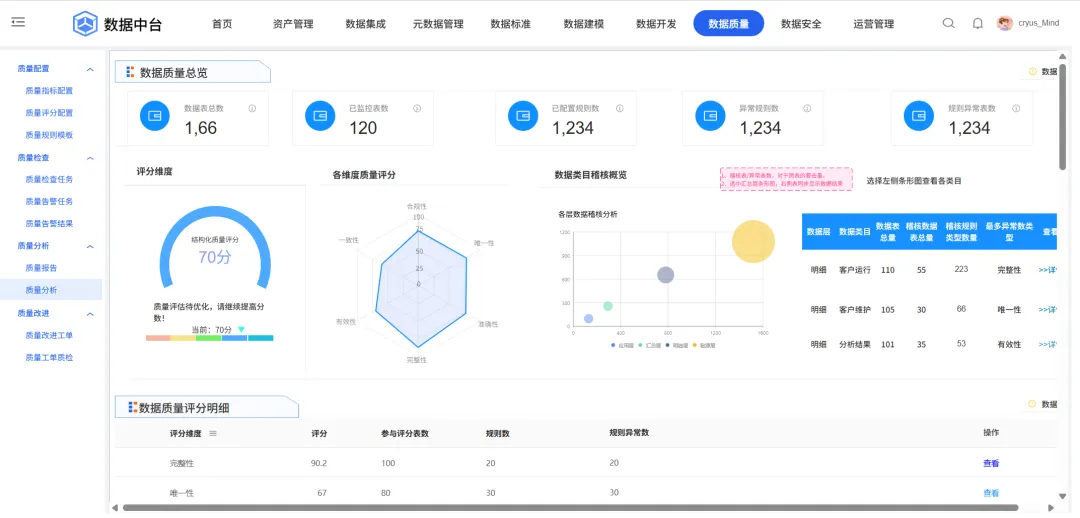Click the cryus_Mind user avatar
The image size is (1080, 518).
tap(1005, 23)
